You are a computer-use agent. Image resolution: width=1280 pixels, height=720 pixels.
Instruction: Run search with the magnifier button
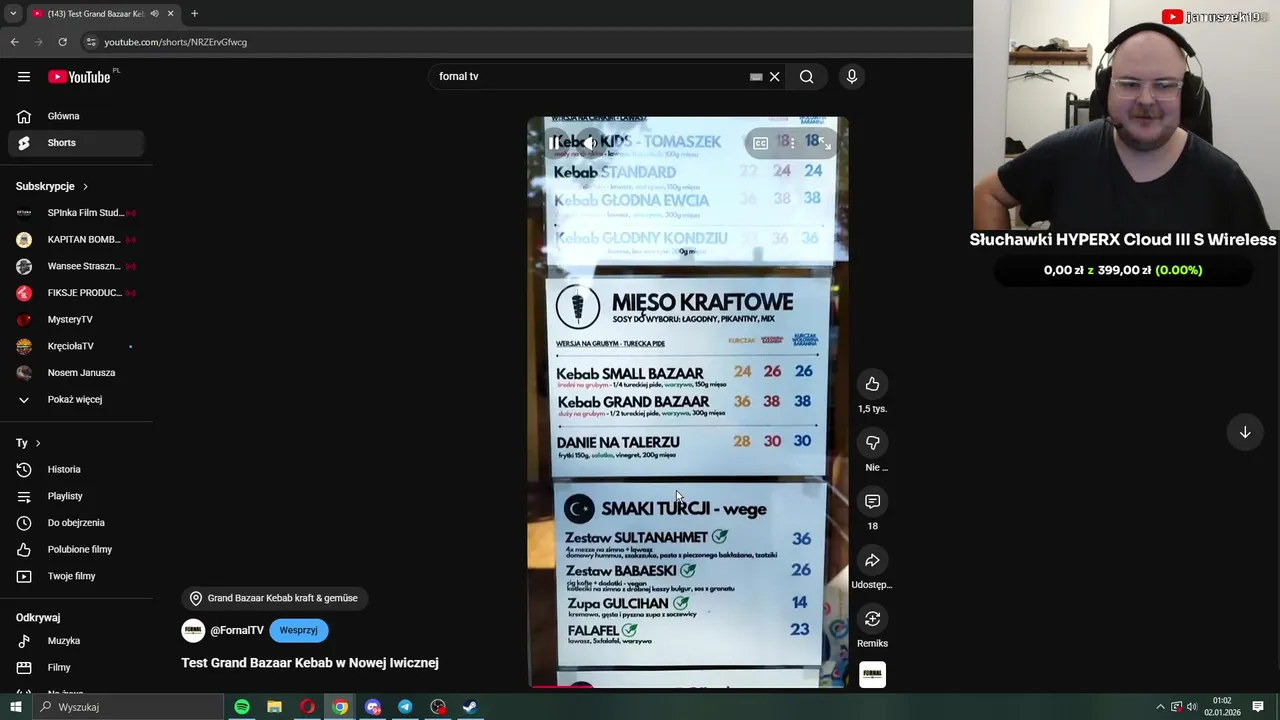click(x=806, y=77)
